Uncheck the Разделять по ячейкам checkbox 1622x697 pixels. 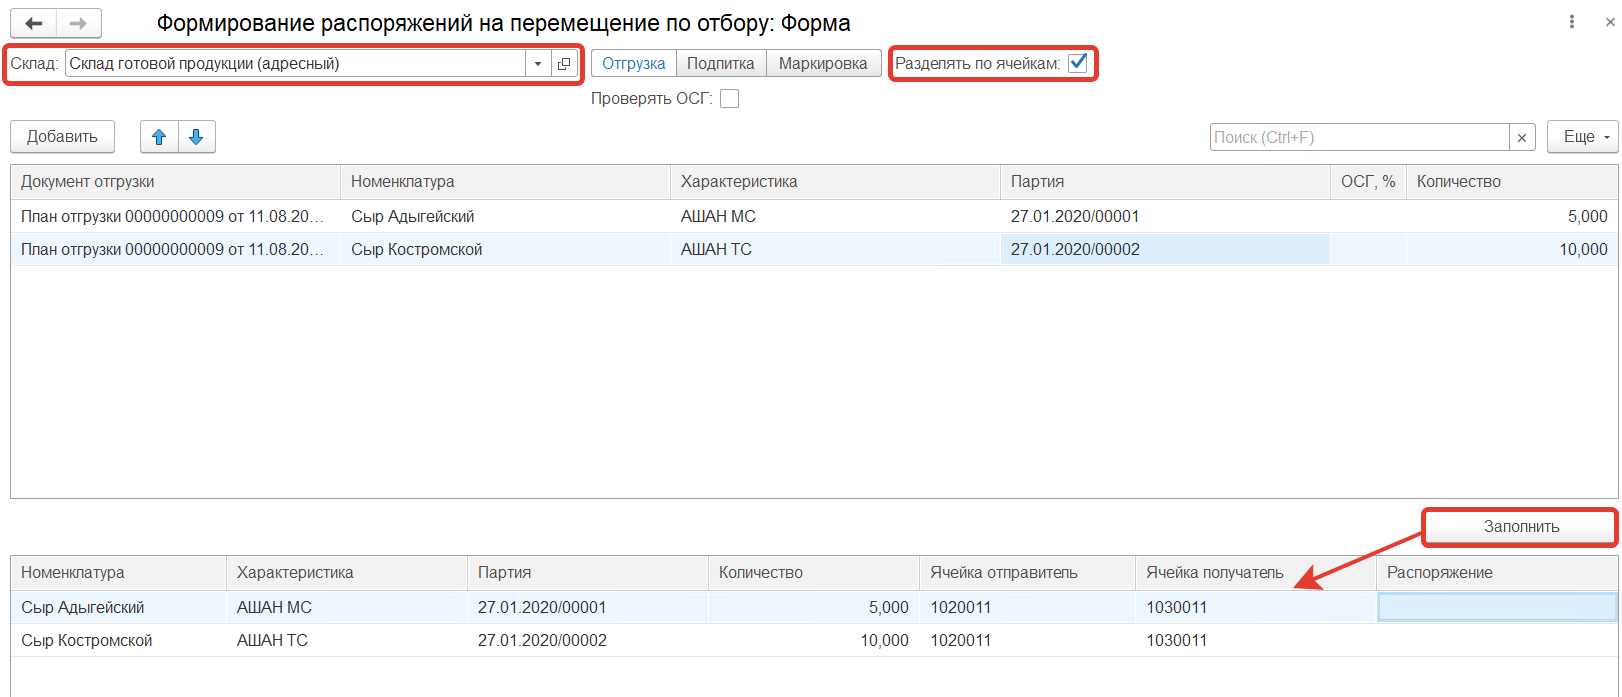coord(1078,63)
